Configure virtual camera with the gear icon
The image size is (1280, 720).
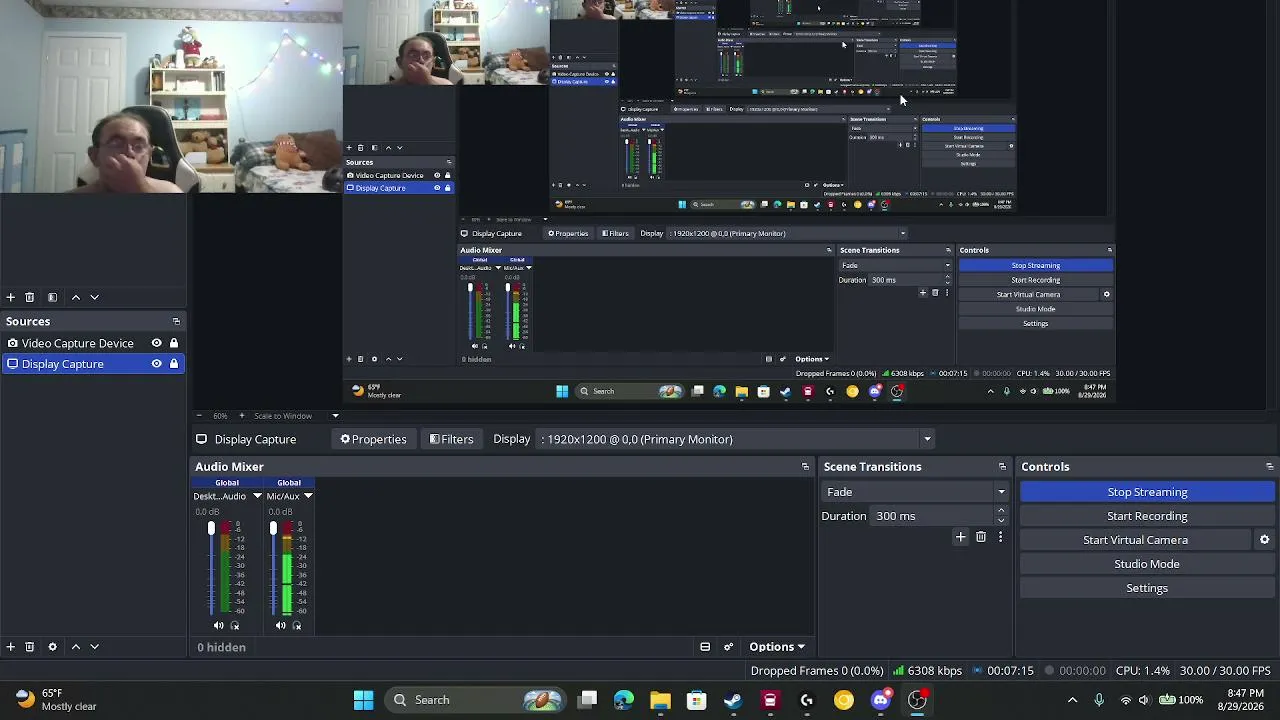coord(1264,540)
